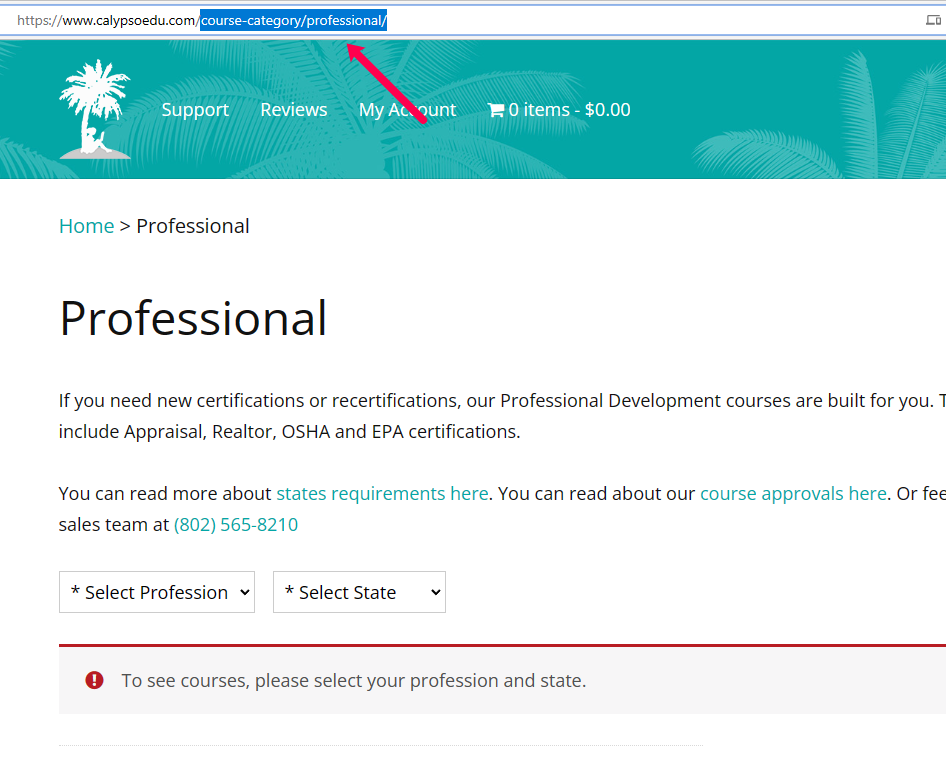Expand the Select Profession dropdown

pos(157,592)
